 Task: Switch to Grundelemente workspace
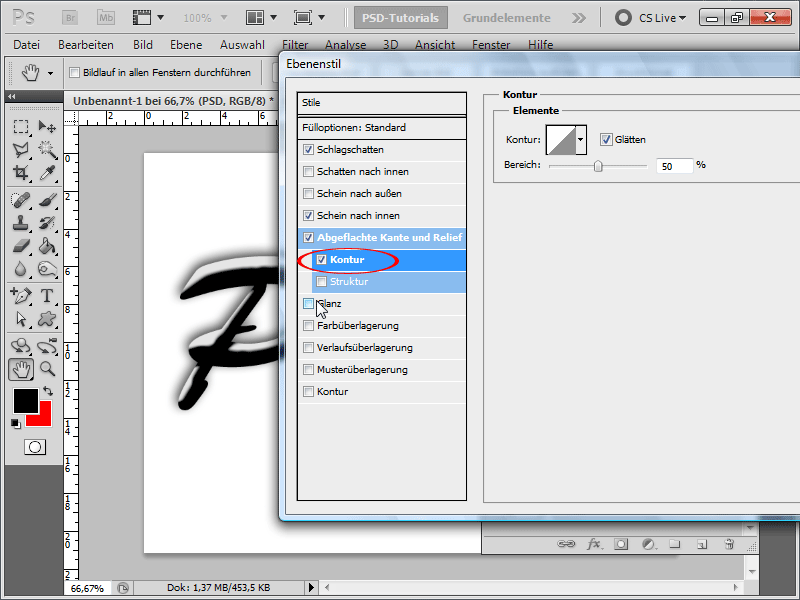pyautogui.click(x=507, y=18)
